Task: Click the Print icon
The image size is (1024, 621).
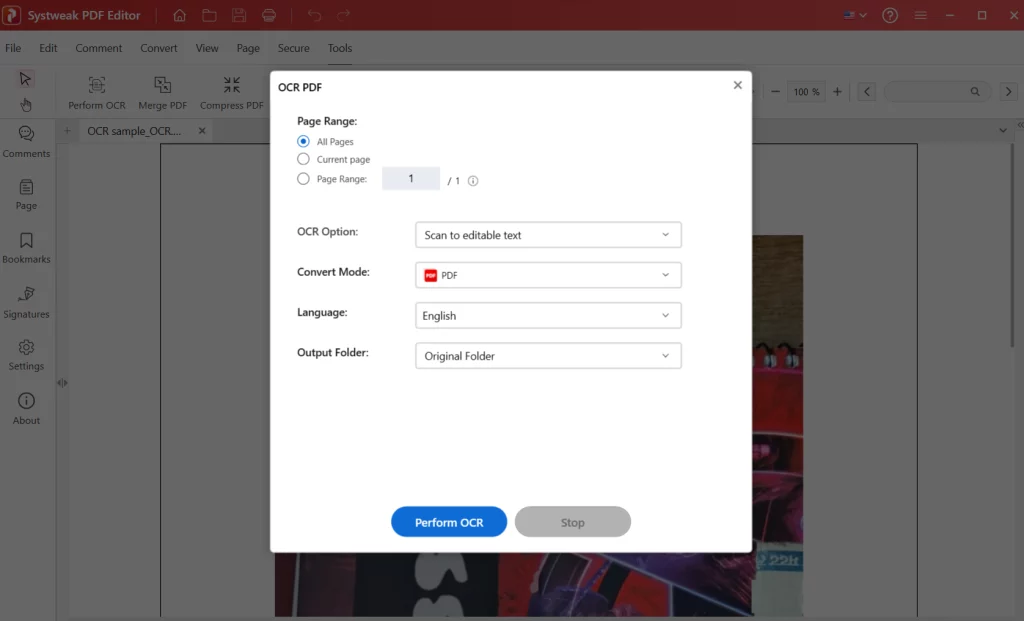Action: [269, 15]
